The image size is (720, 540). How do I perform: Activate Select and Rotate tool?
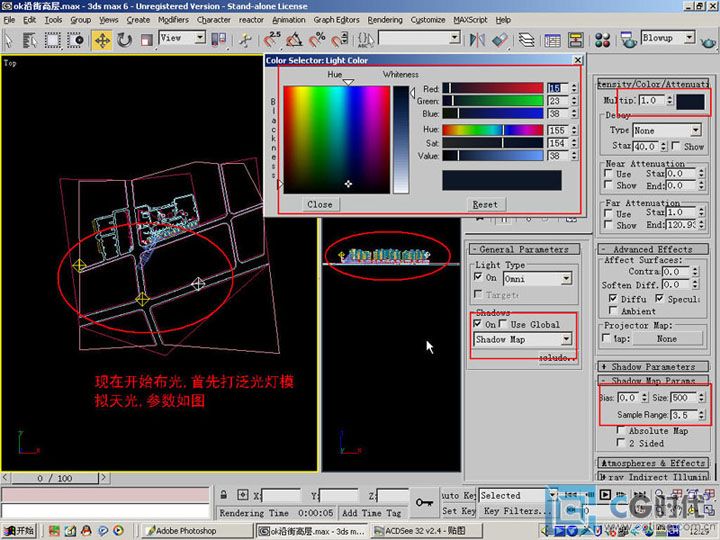[124, 40]
